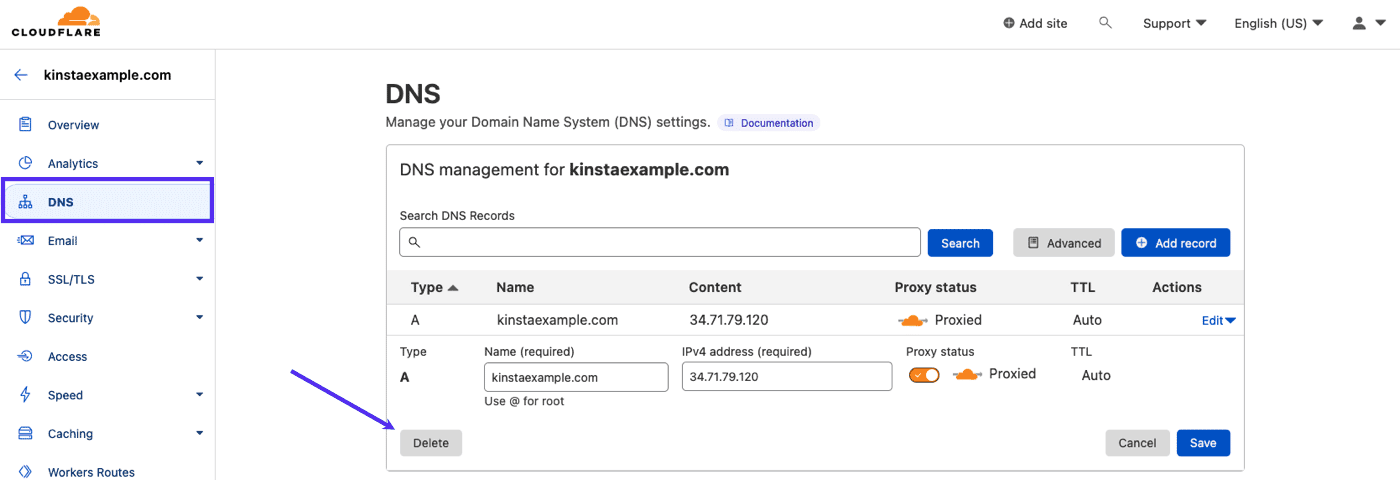Click the SSL/TLS padlock icon
This screenshot has height=480, width=1400.
[25, 279]
